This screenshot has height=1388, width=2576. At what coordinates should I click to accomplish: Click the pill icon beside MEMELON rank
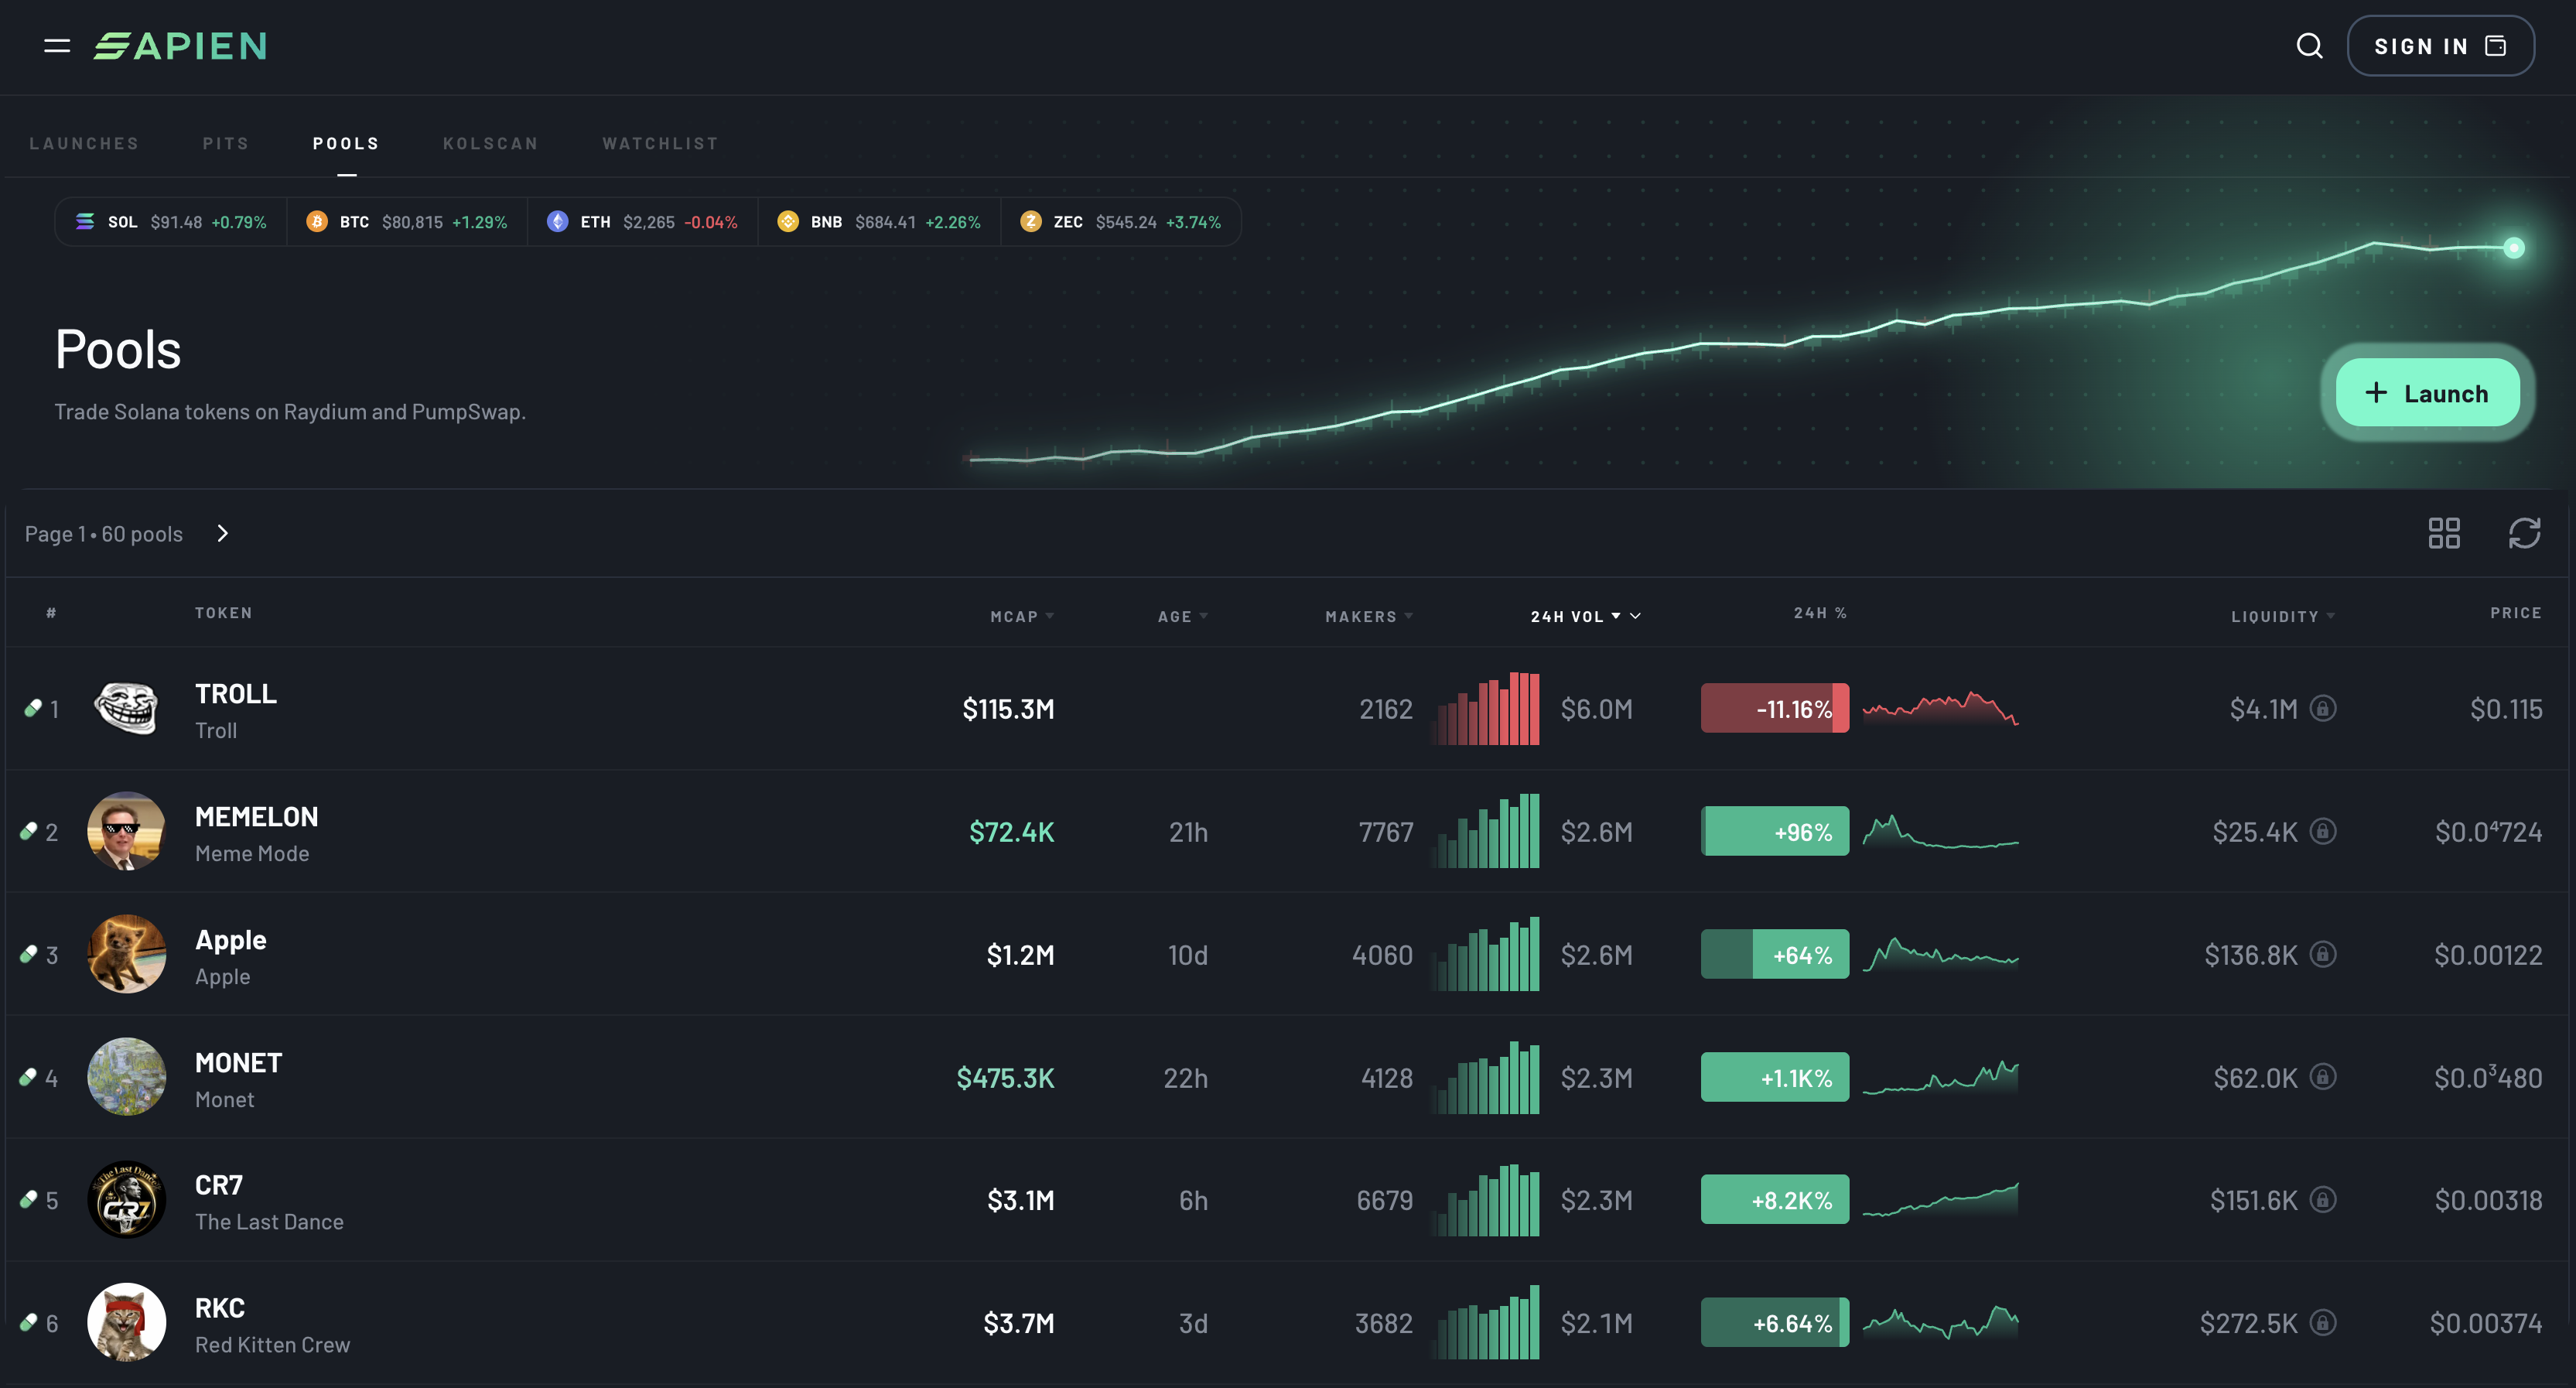[28, 831]
